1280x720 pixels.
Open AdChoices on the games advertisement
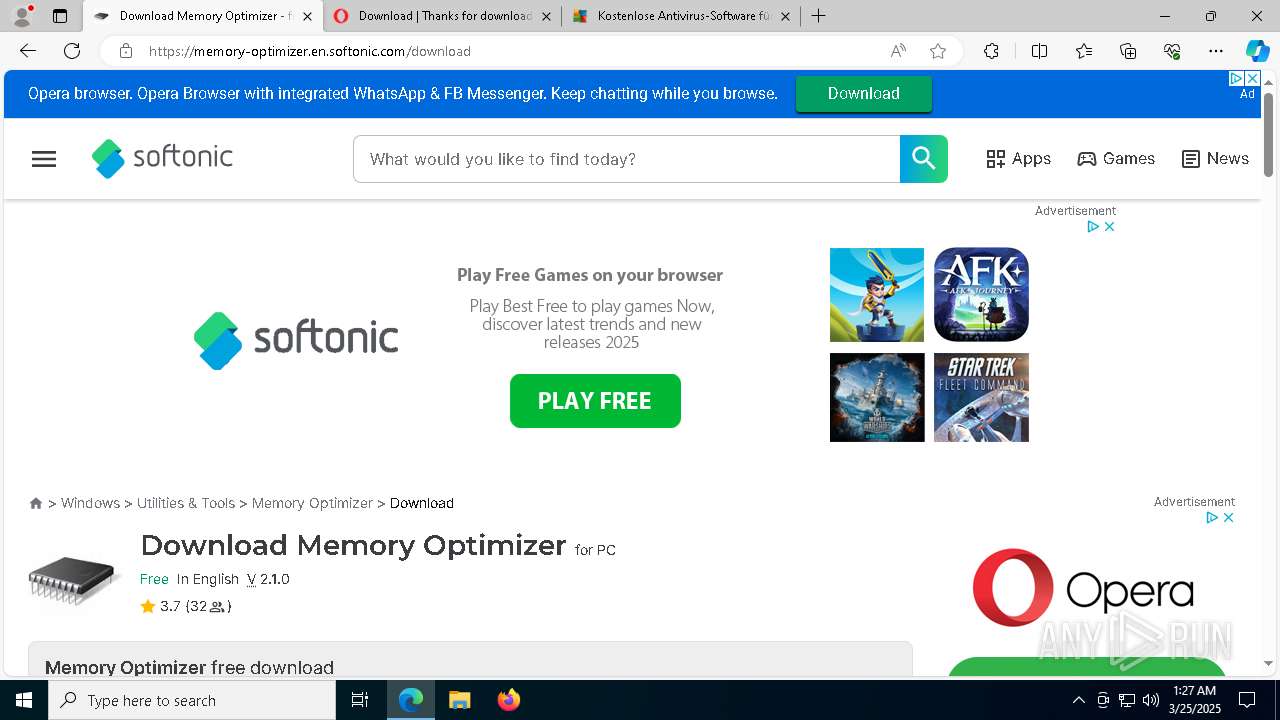pos(1094,227)
